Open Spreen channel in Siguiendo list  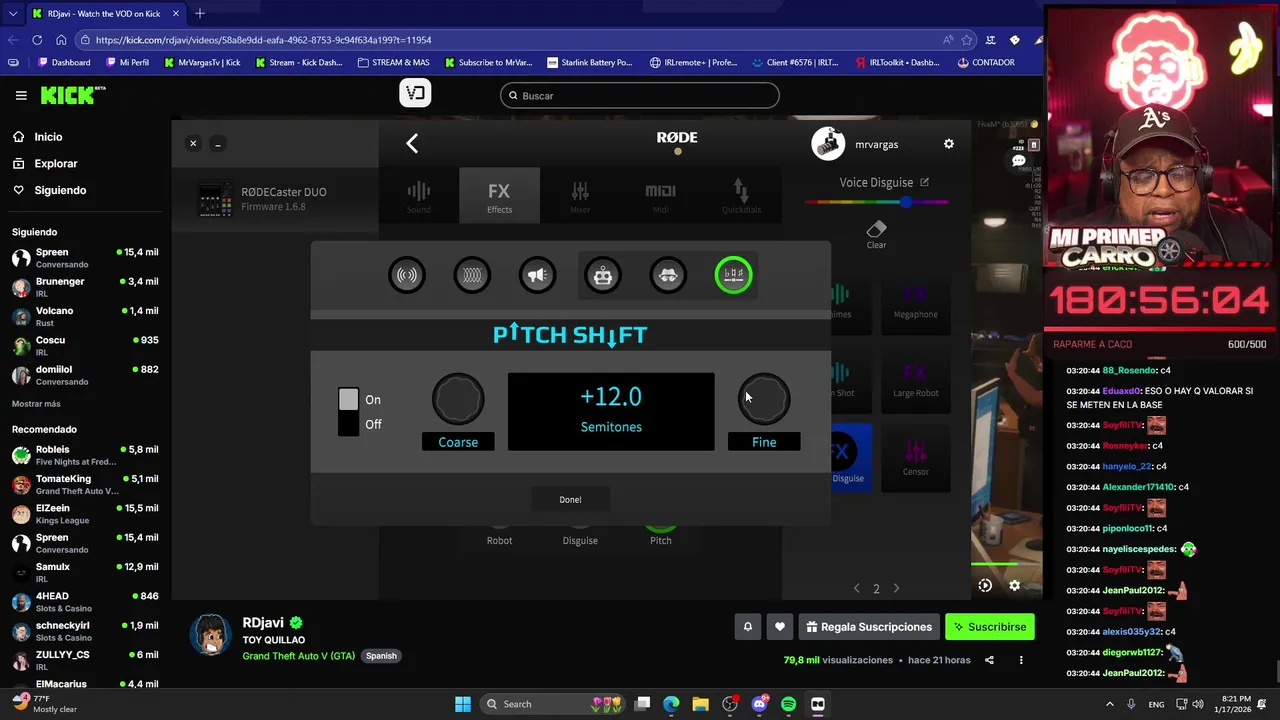(x=85, y=258)
